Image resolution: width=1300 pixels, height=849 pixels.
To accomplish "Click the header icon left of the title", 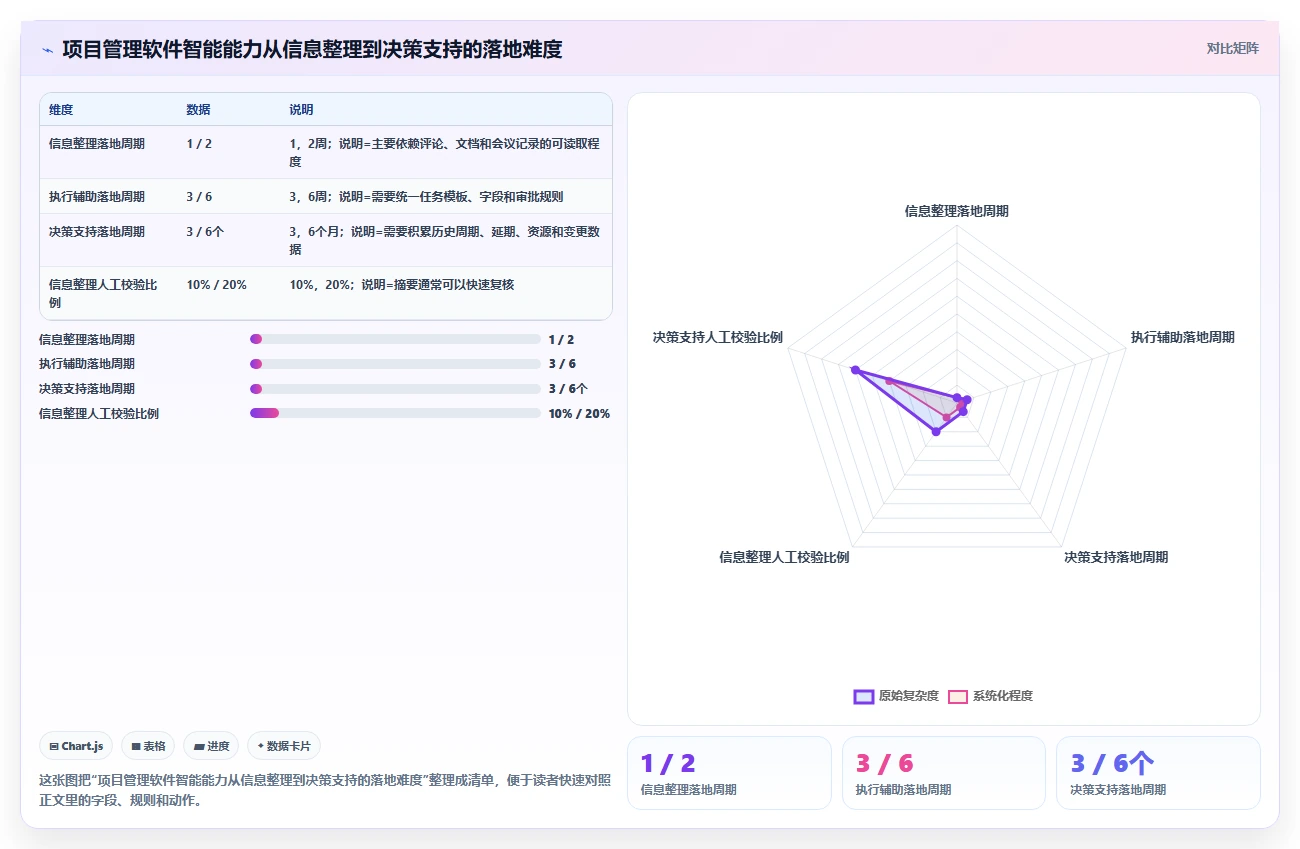I will 47,49.
